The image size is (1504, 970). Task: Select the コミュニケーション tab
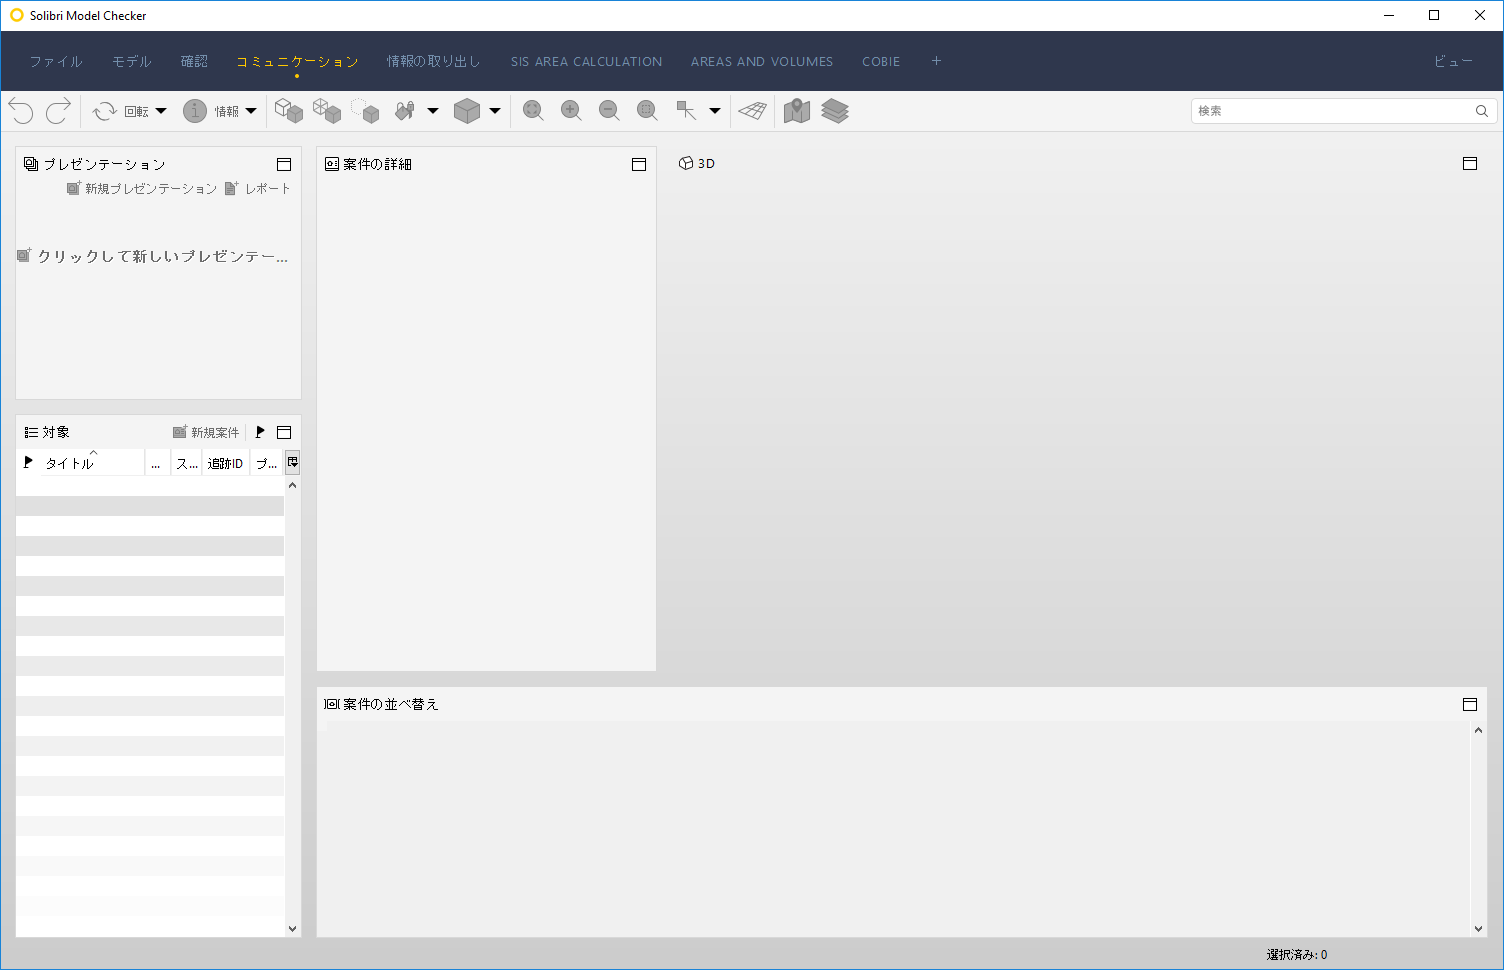pyautogui.click(x=297, y=61)
